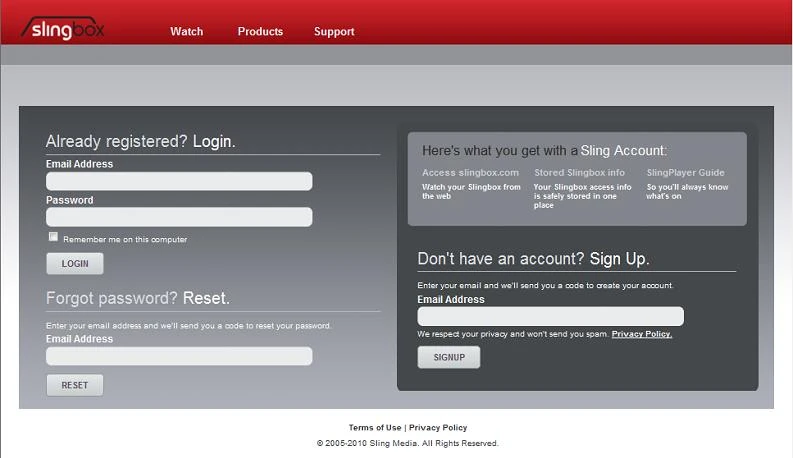
Task: Click the 'Access slingbox.com' heading
Action: click(x=470, y=172)
